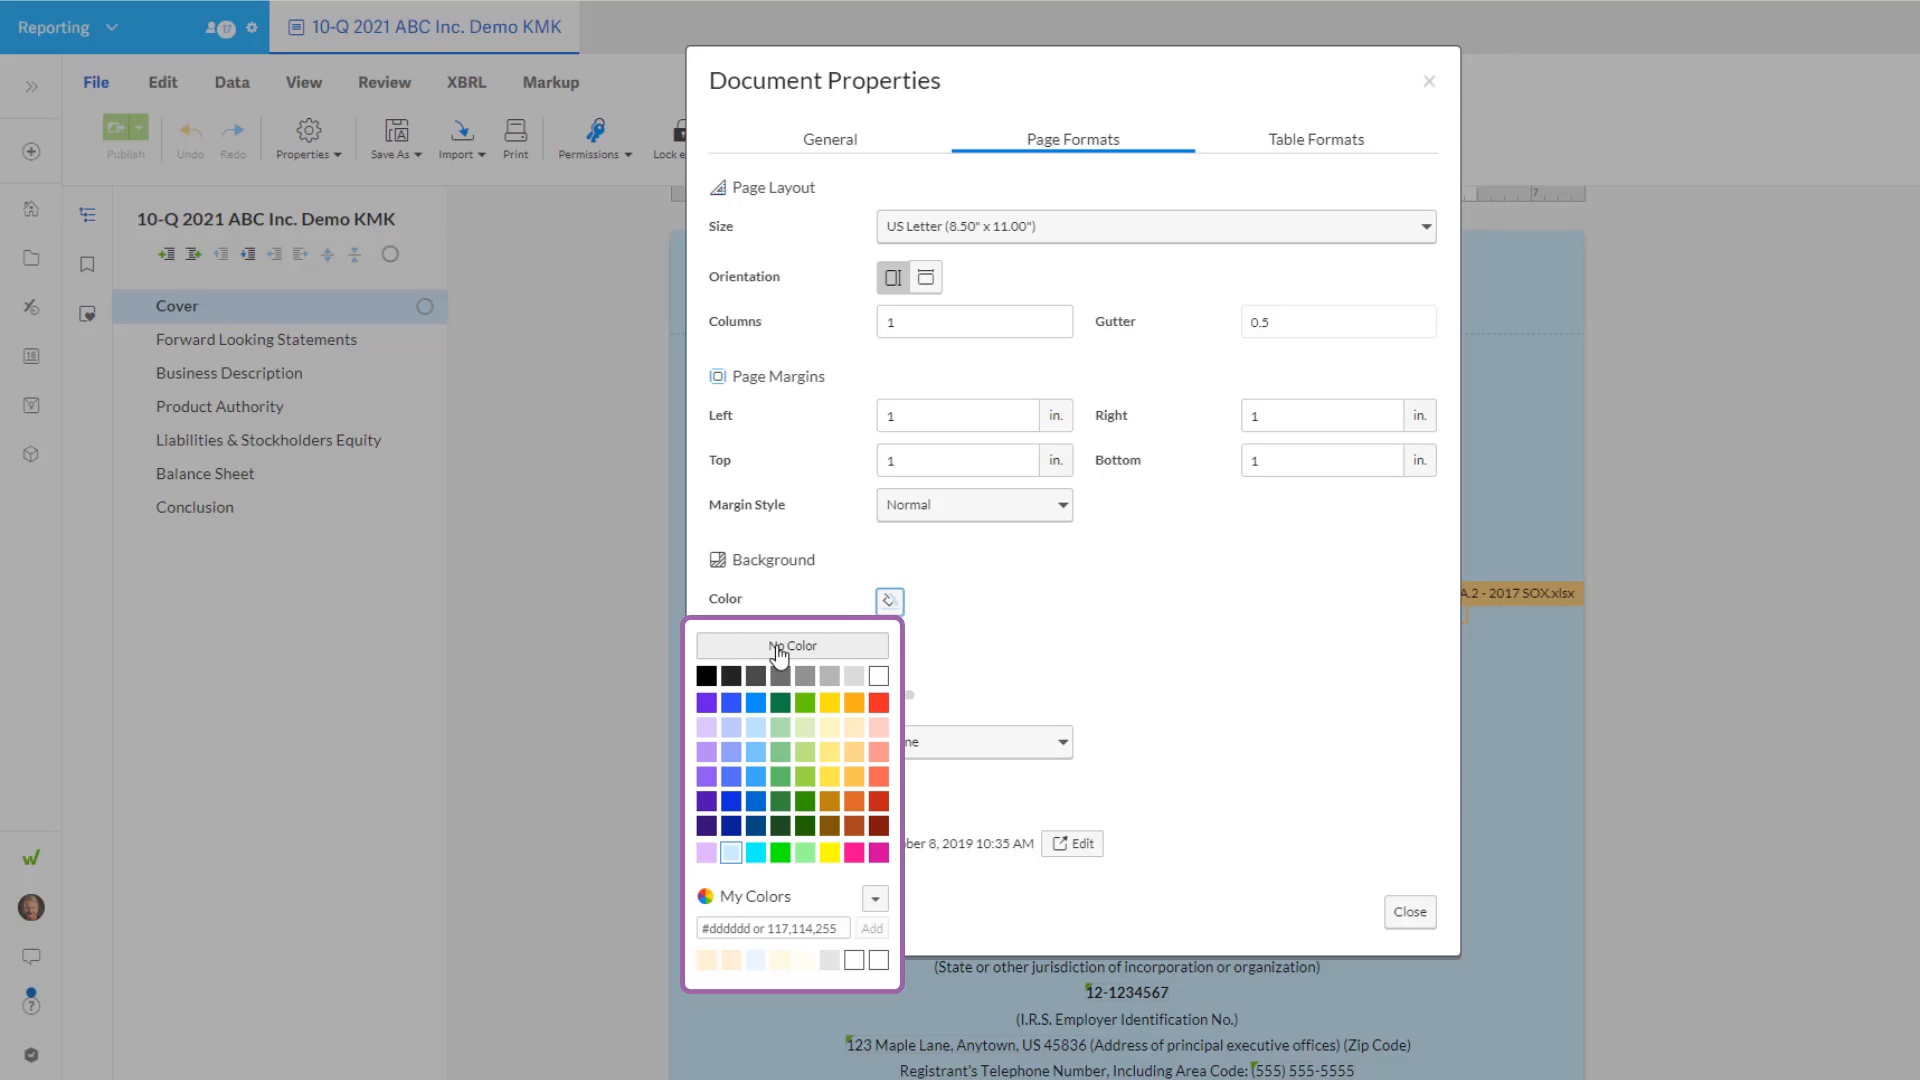Switch to the Table Formats tab
This screenshot has height=1080, width=1920.
point(1315,139)
